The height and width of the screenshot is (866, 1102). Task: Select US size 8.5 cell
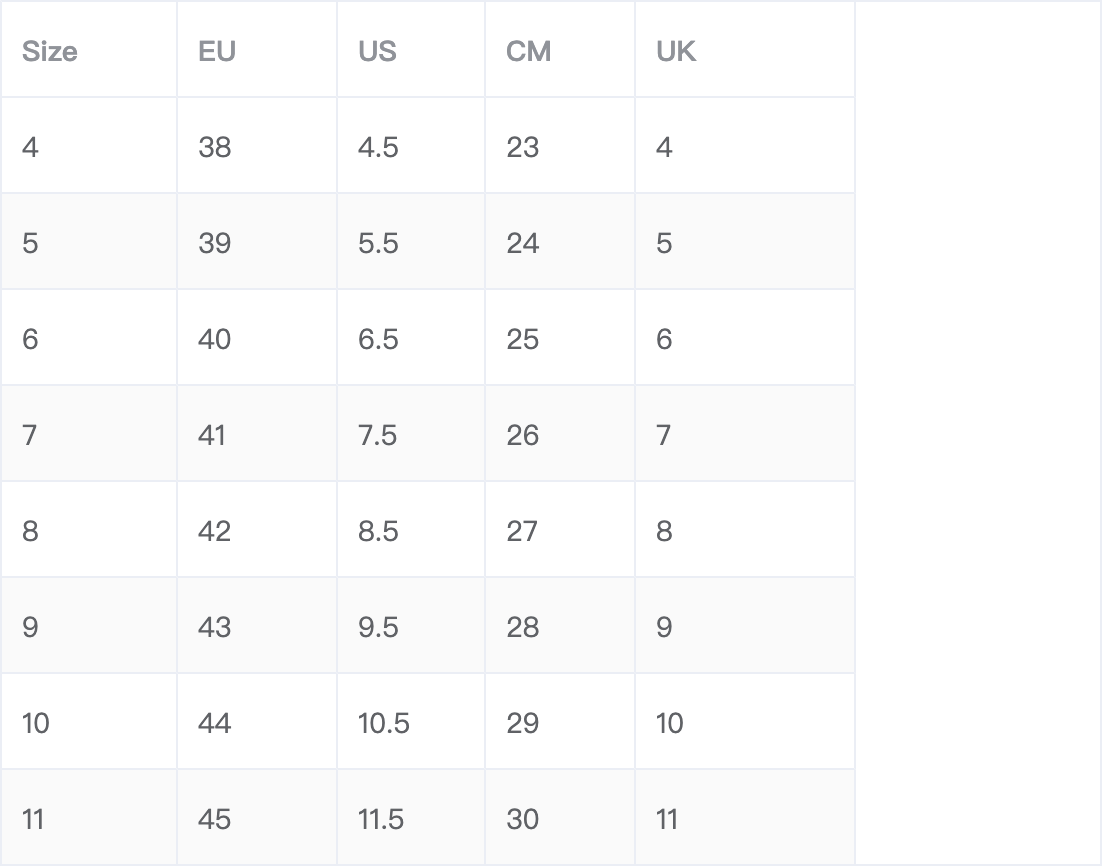(x=411, y=529)
